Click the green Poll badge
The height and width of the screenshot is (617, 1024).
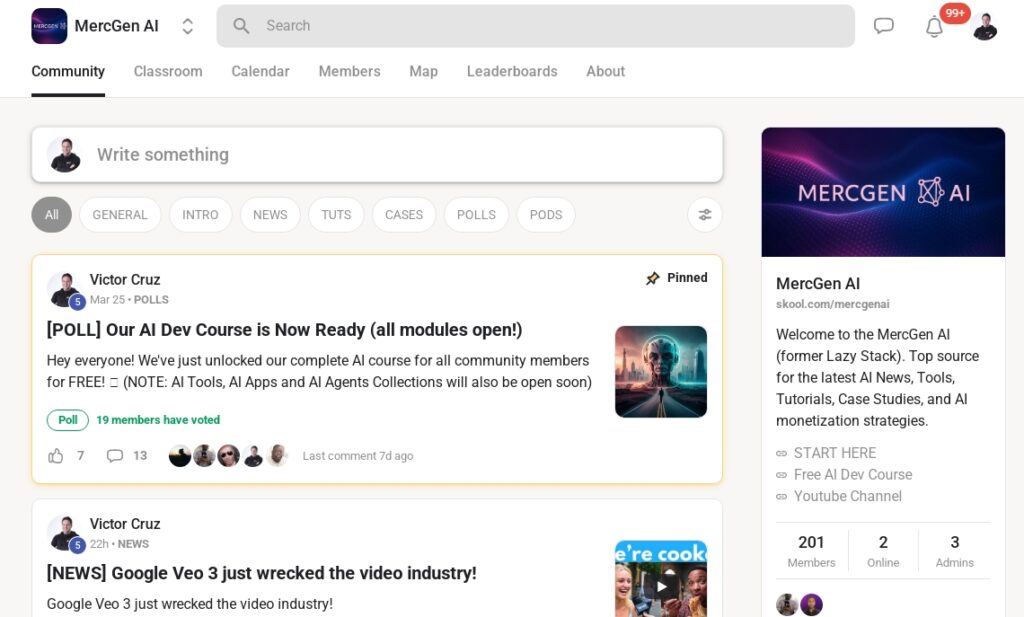click(68, 420)
